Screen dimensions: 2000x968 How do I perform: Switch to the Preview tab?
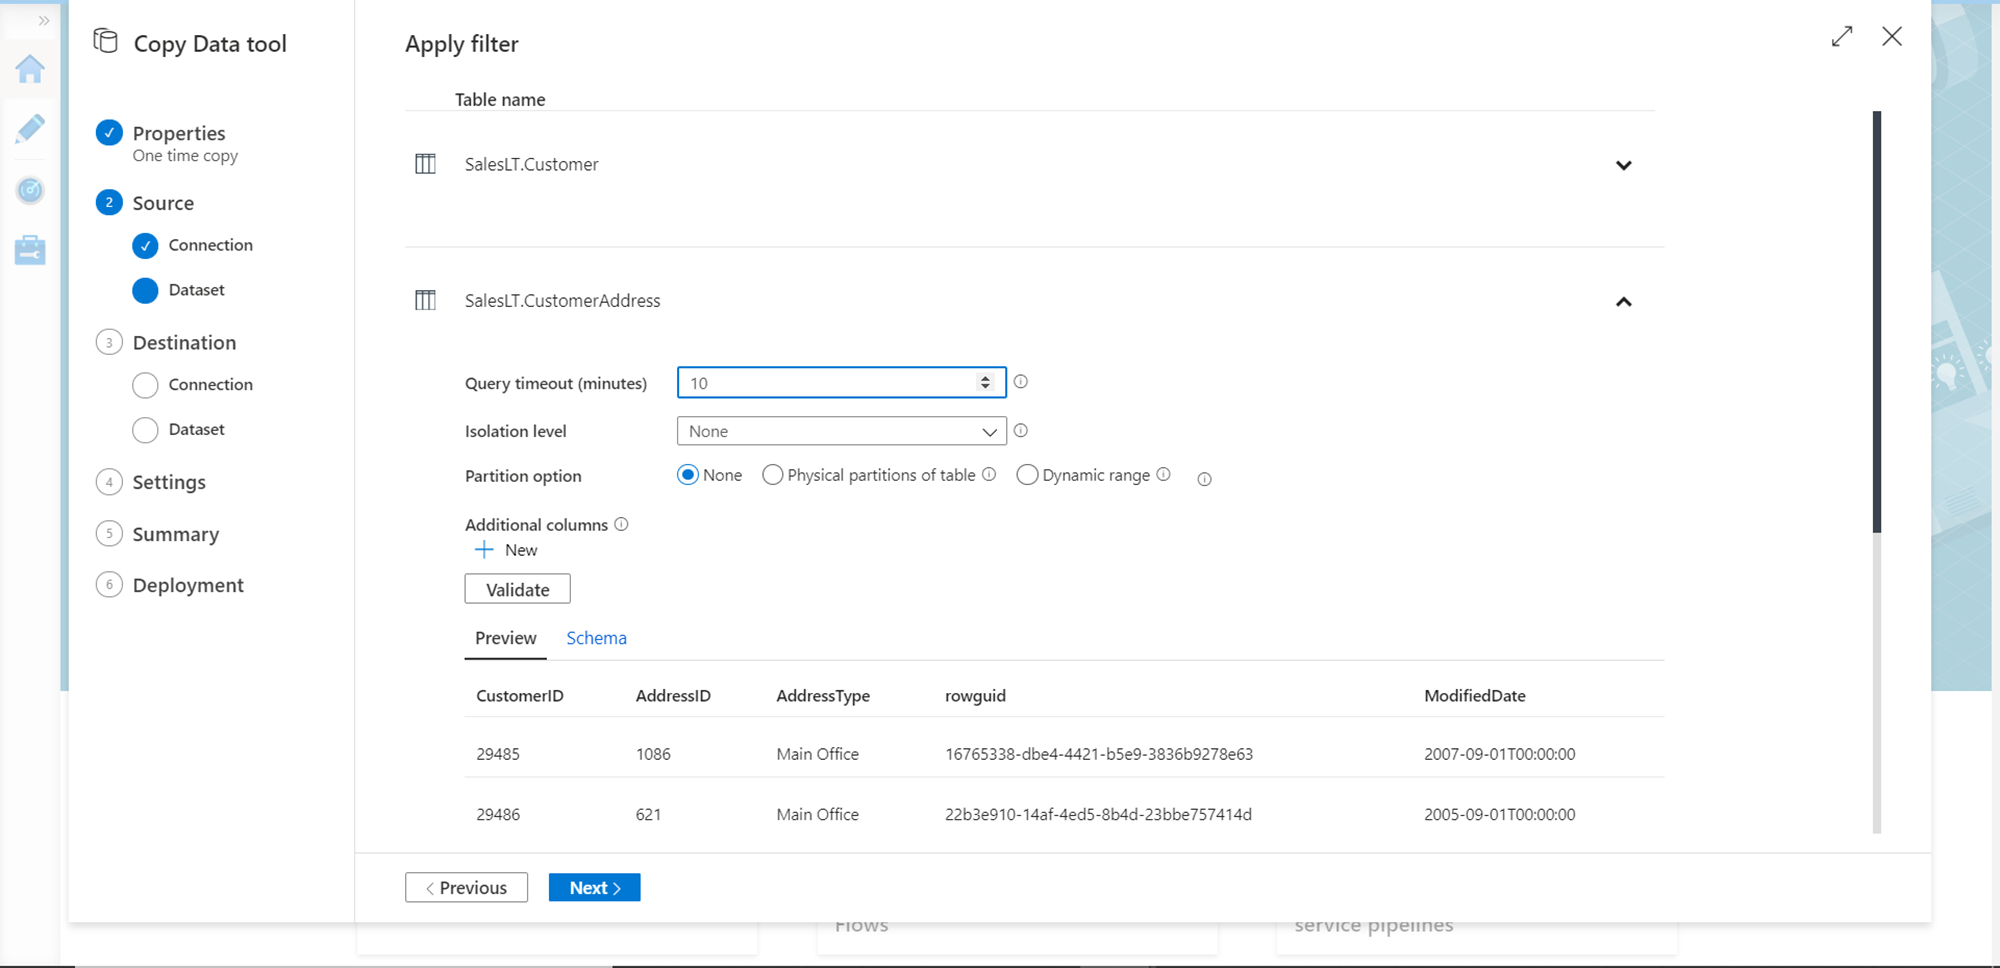505,638
